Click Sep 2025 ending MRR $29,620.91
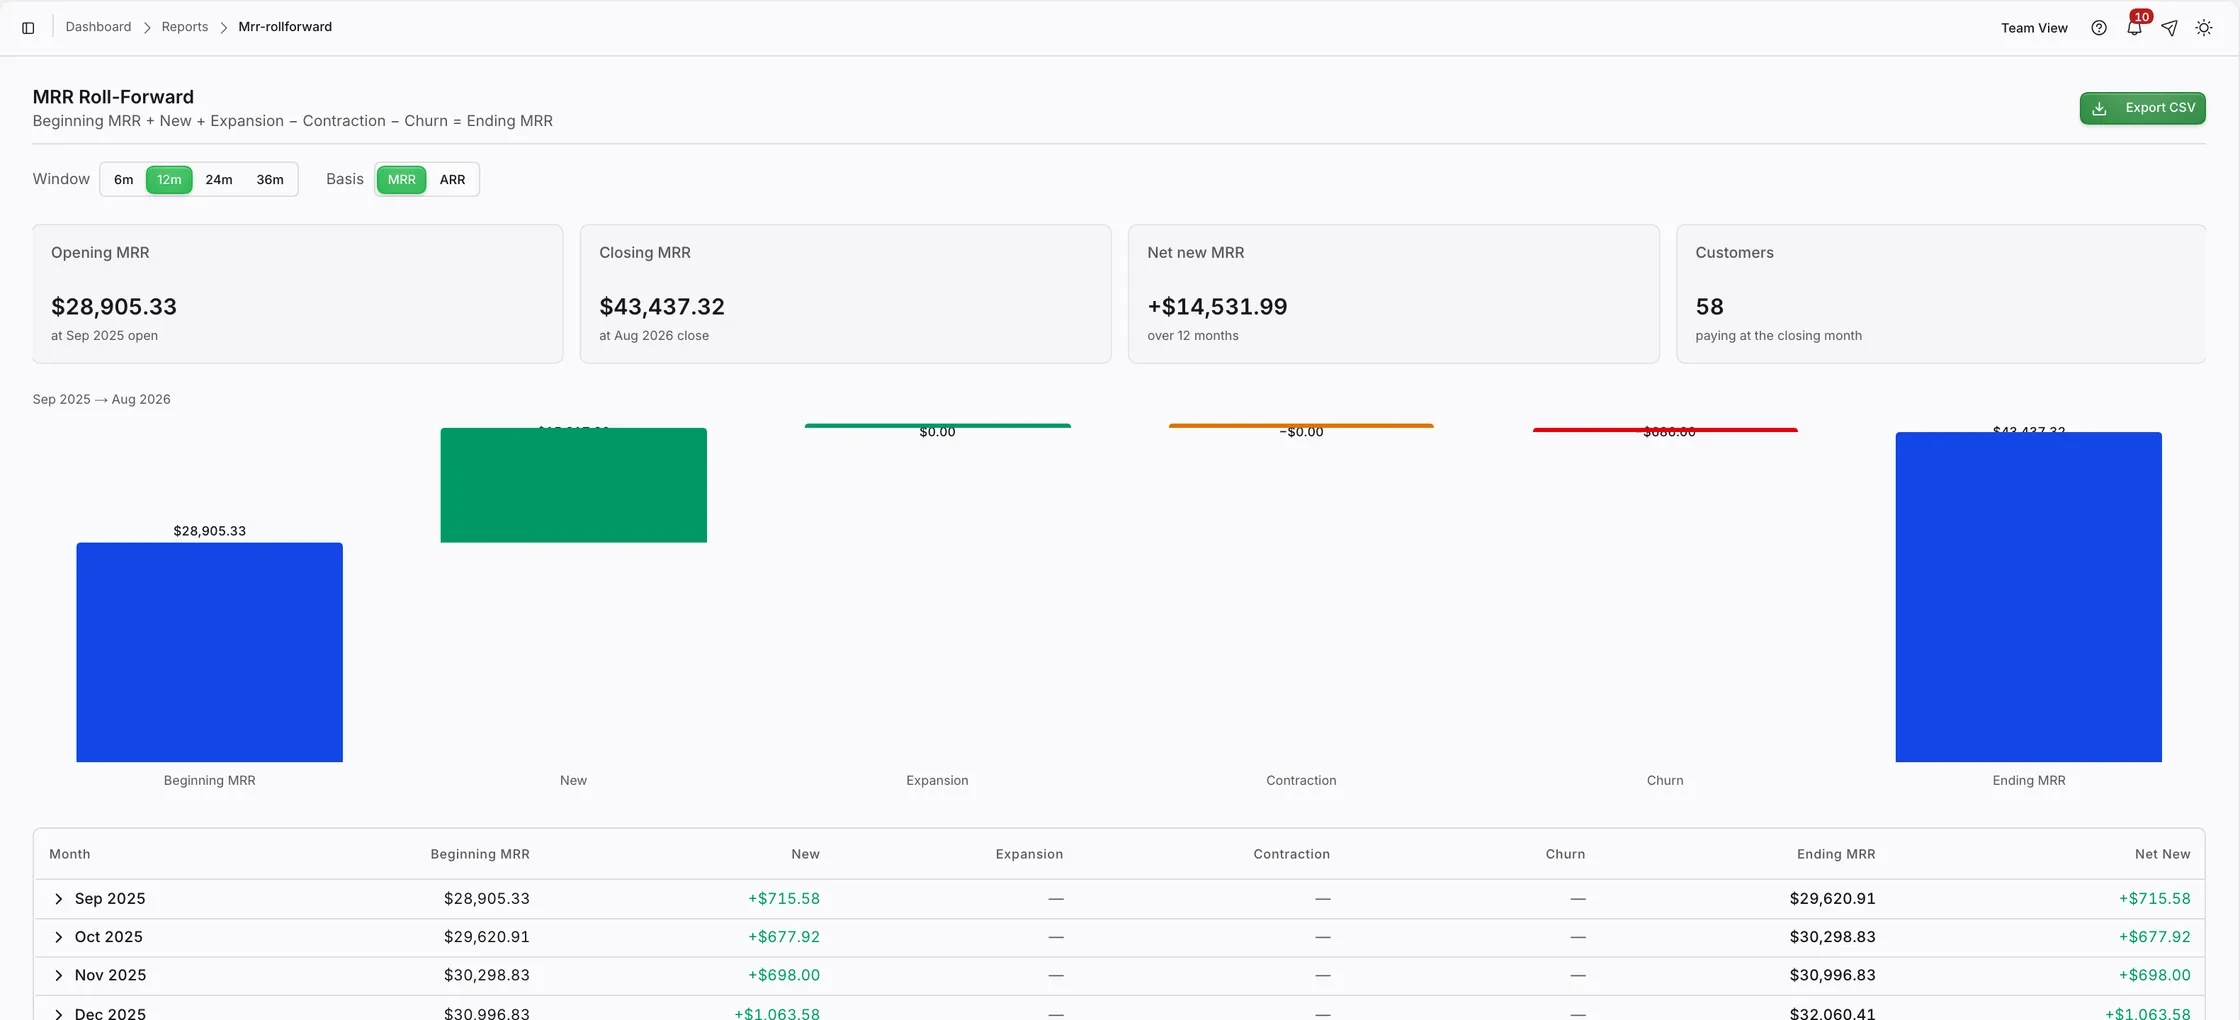This screenshot has width=2240, height=1020. click(x=1832, y=899)
